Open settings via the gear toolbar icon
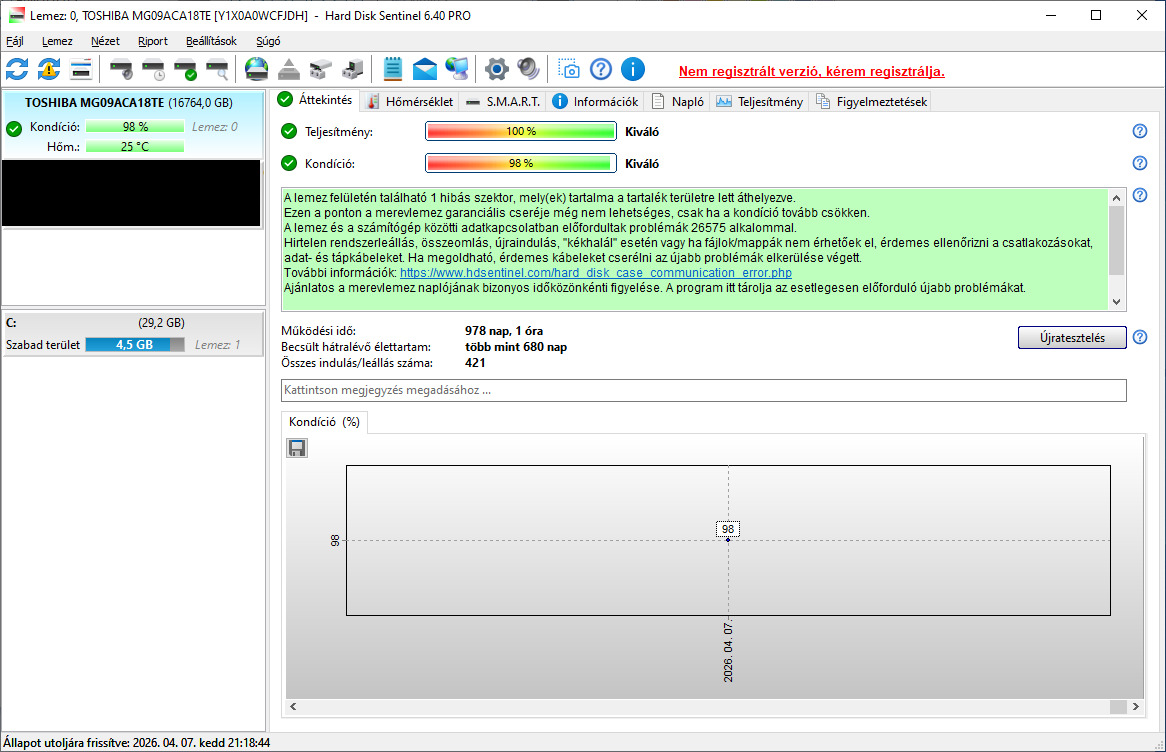This screenshot has height=752, width=1166. [497, 70]
